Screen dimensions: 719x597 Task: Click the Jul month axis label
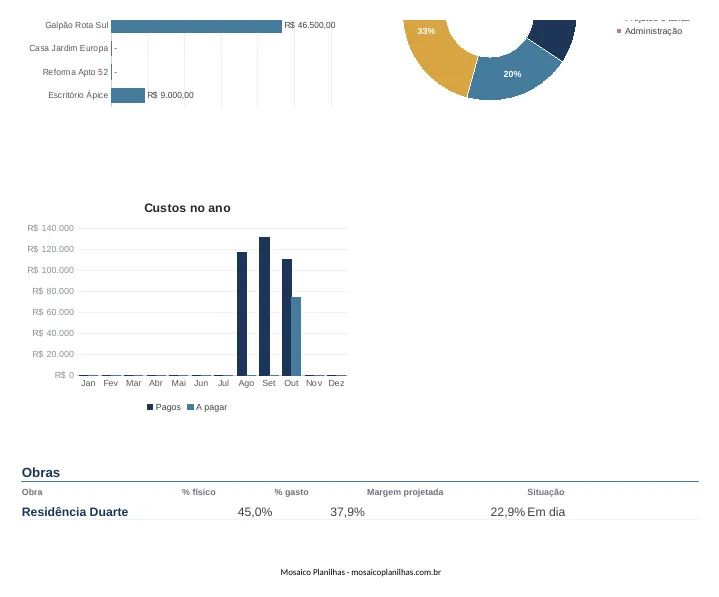[x=223, y=383]
